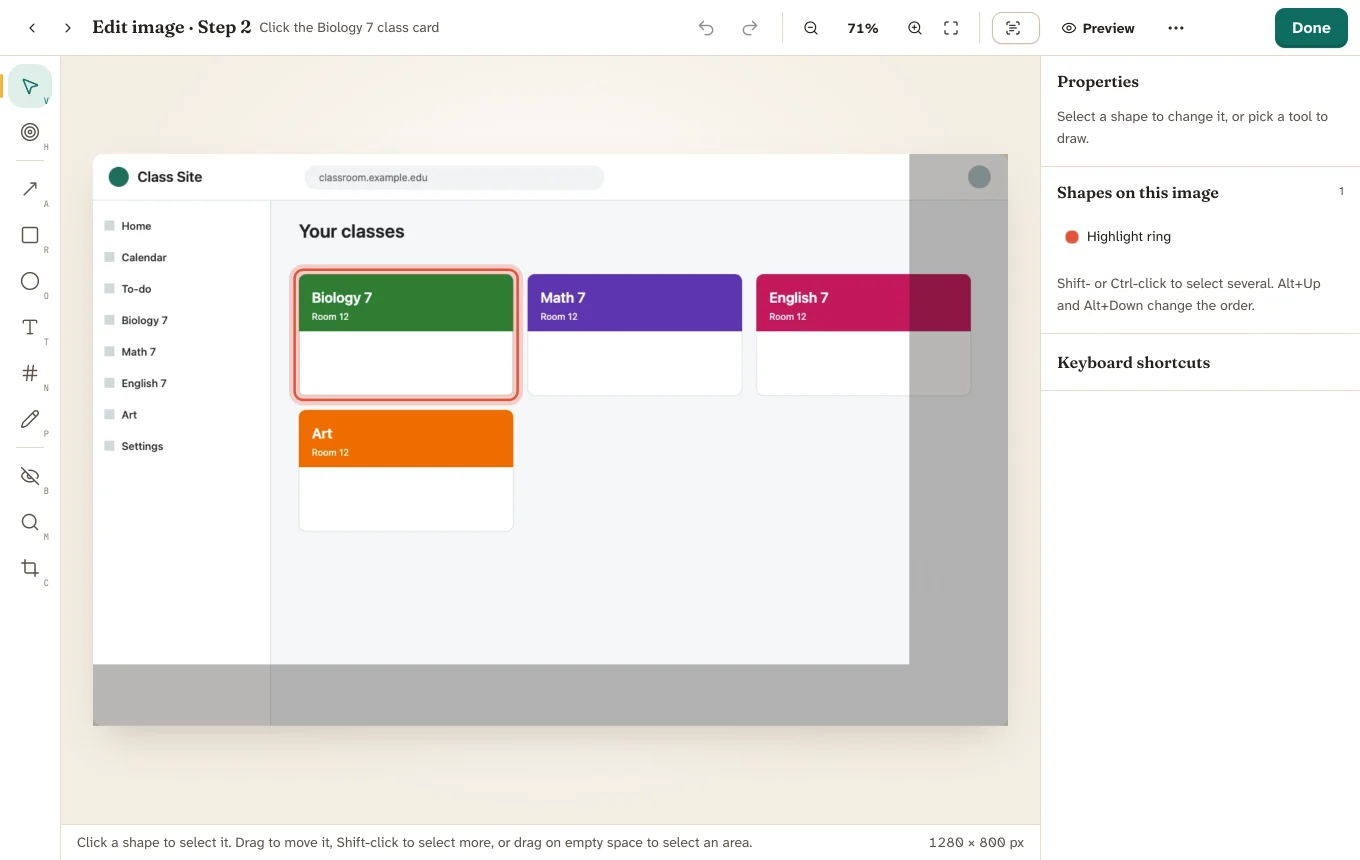
Task: Click the Properties panel heading
Action: click(1098, 82)
